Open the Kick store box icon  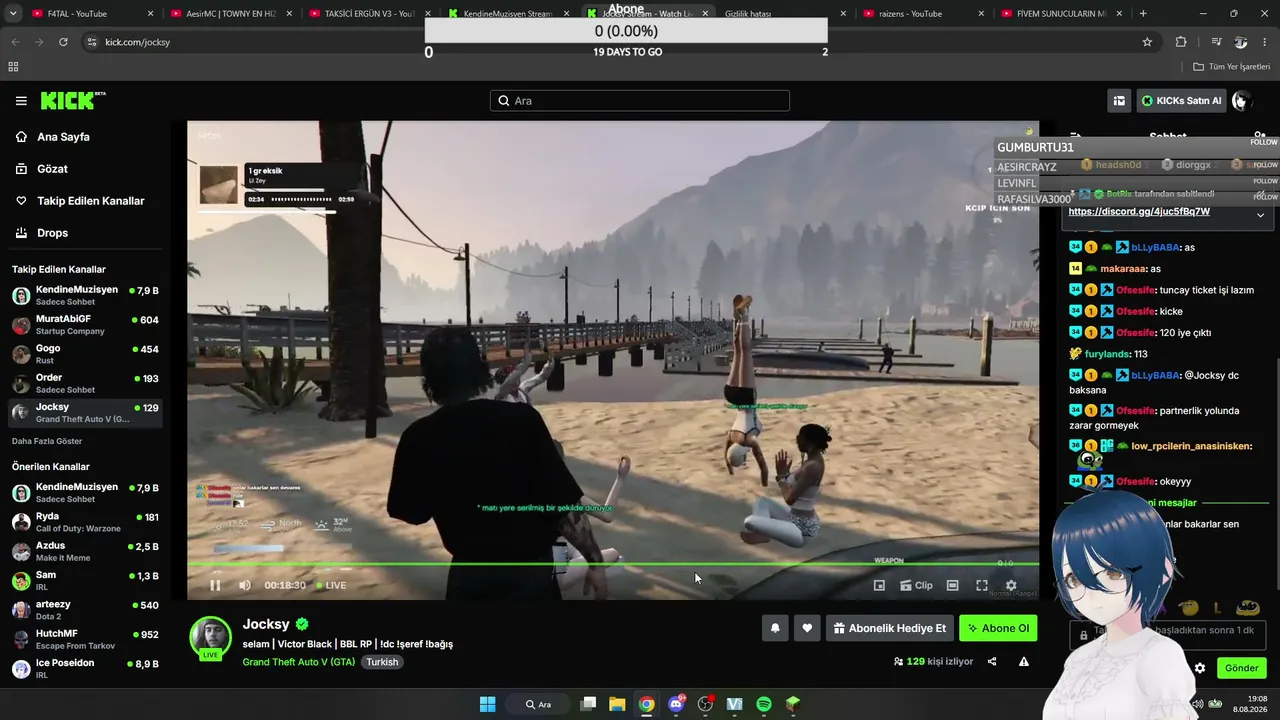tap(1119, 101)
